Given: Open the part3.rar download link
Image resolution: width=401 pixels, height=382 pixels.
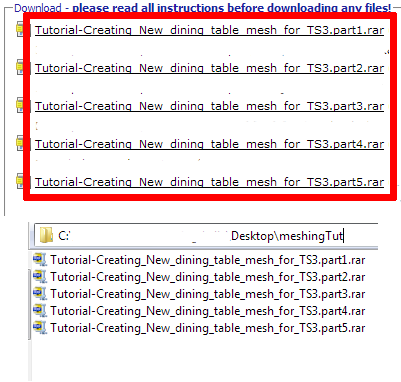Looking at the screenshot, I should click(x=209, y=106).
